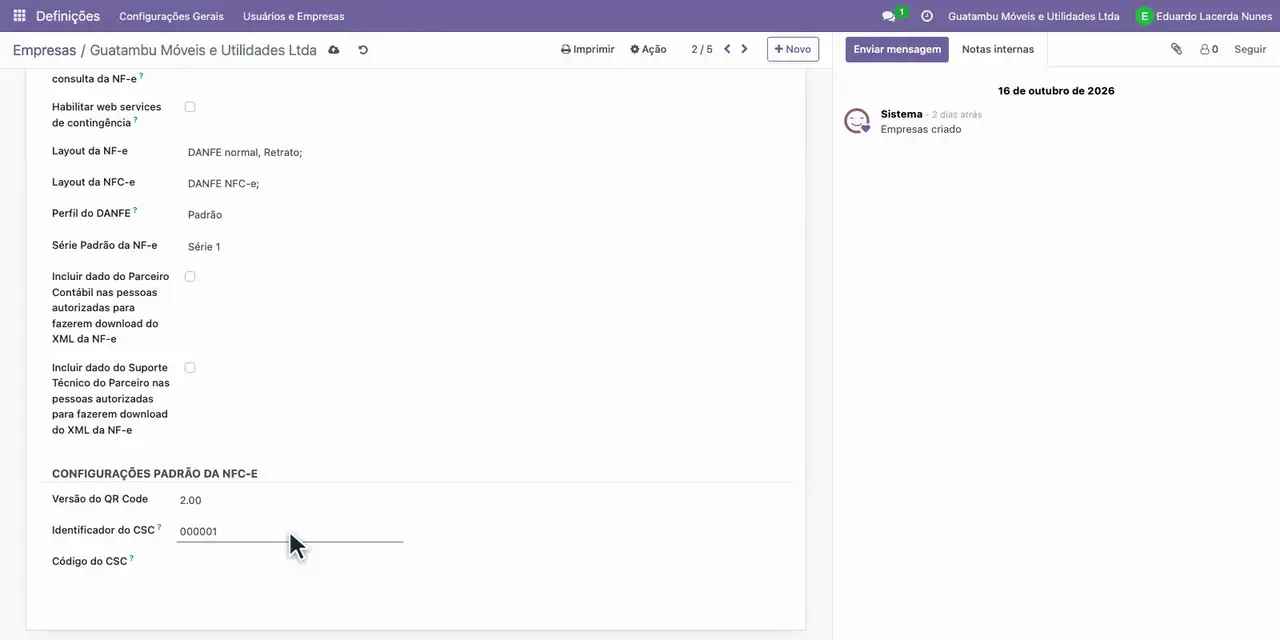Click Seguir to follow the record
The image size is (1280, 640).
(x=1250, y=49)
